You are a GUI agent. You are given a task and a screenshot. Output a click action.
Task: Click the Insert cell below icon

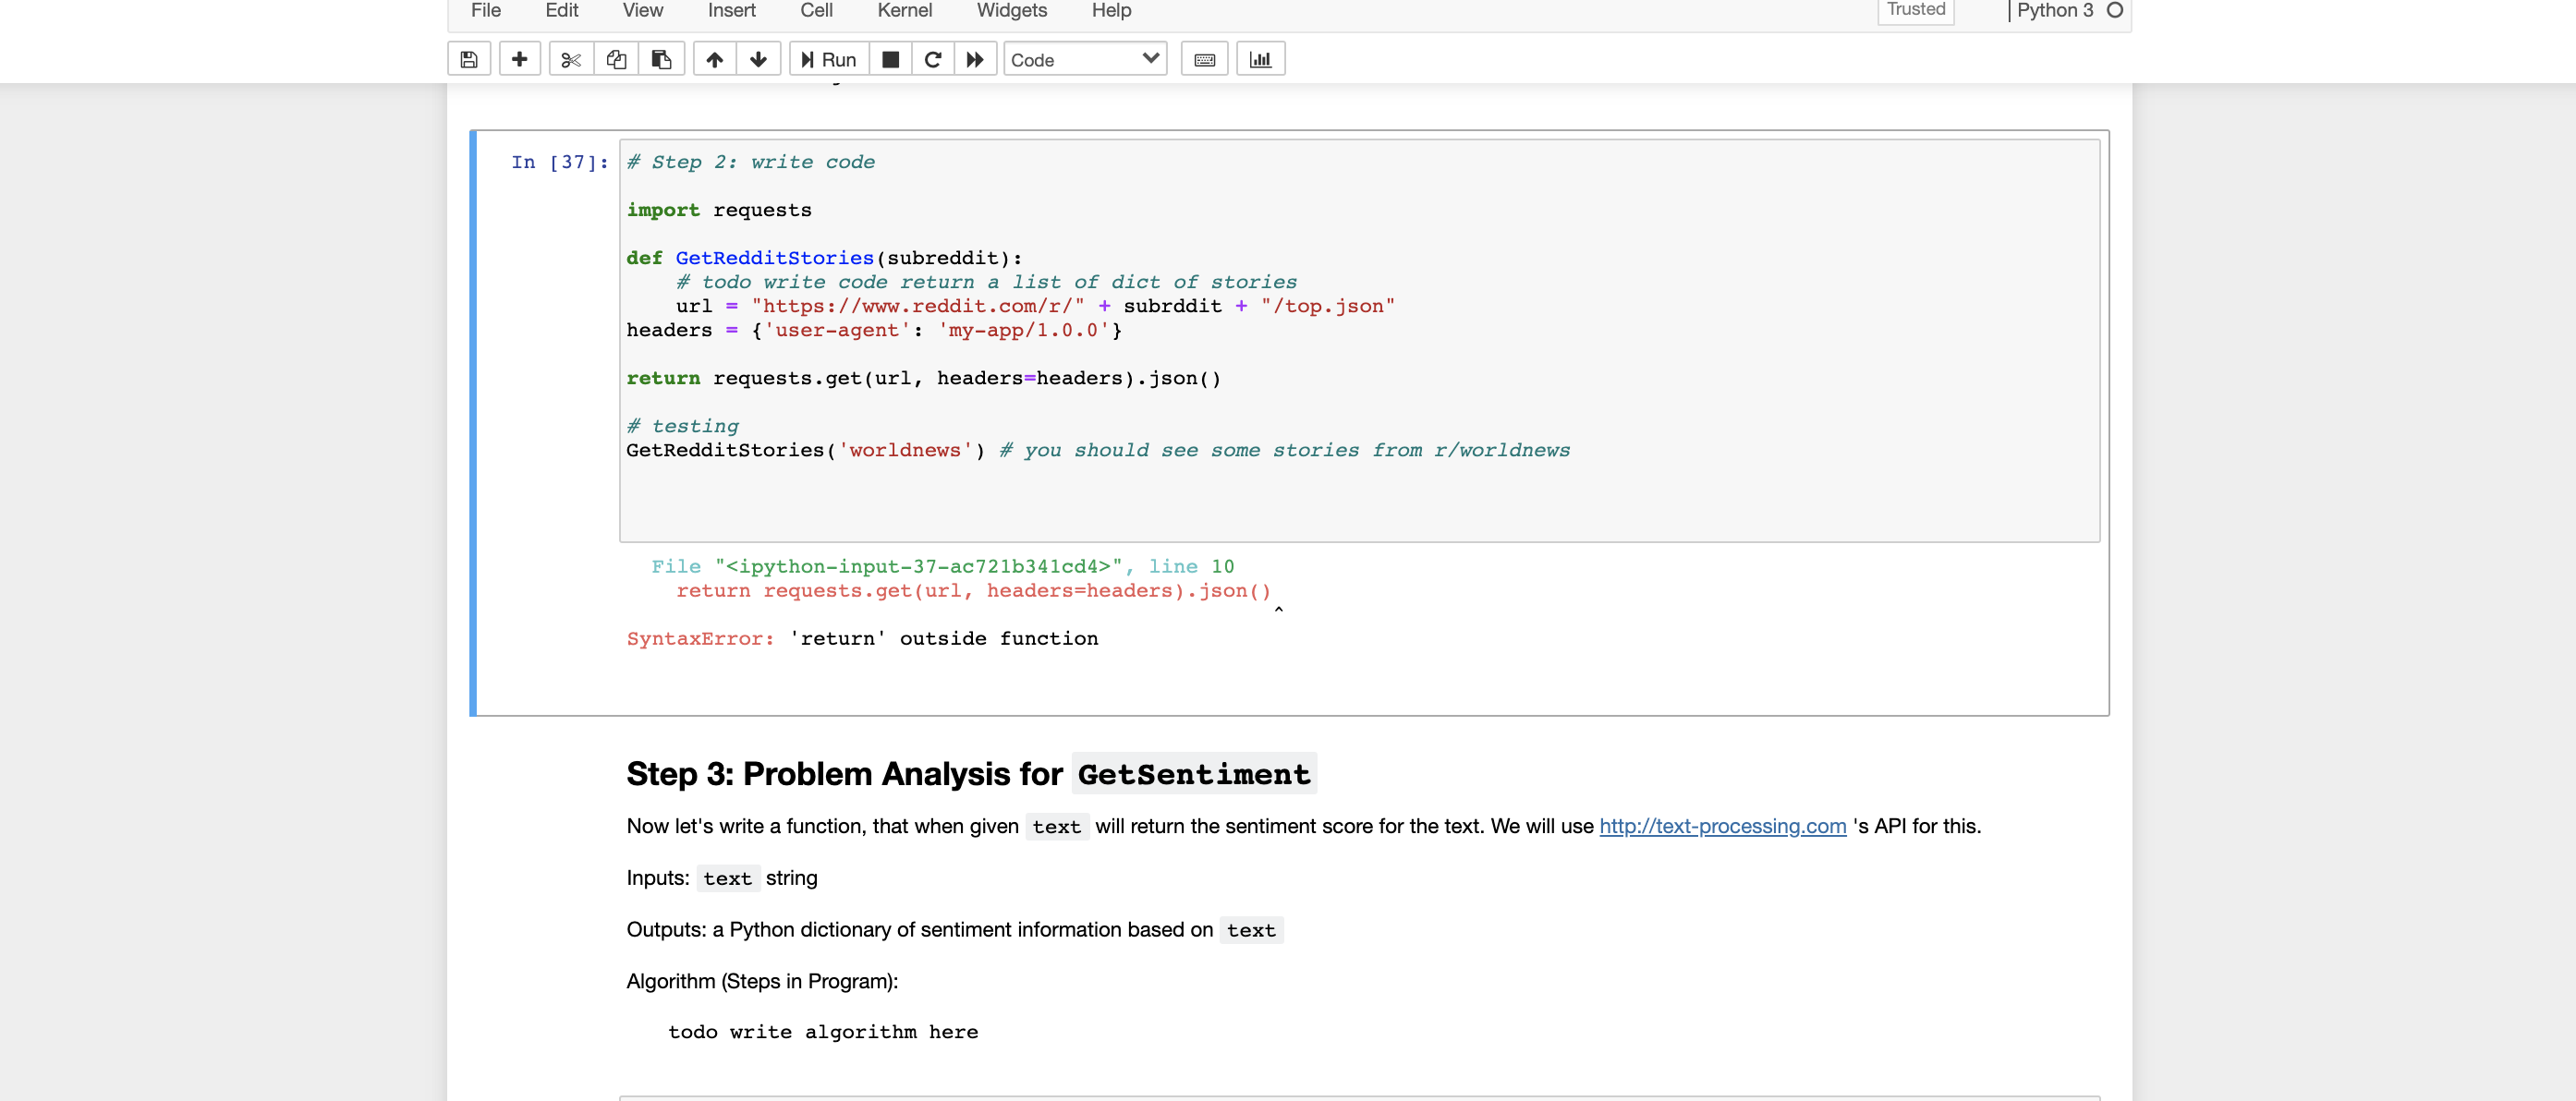click(x=515, y=59)
